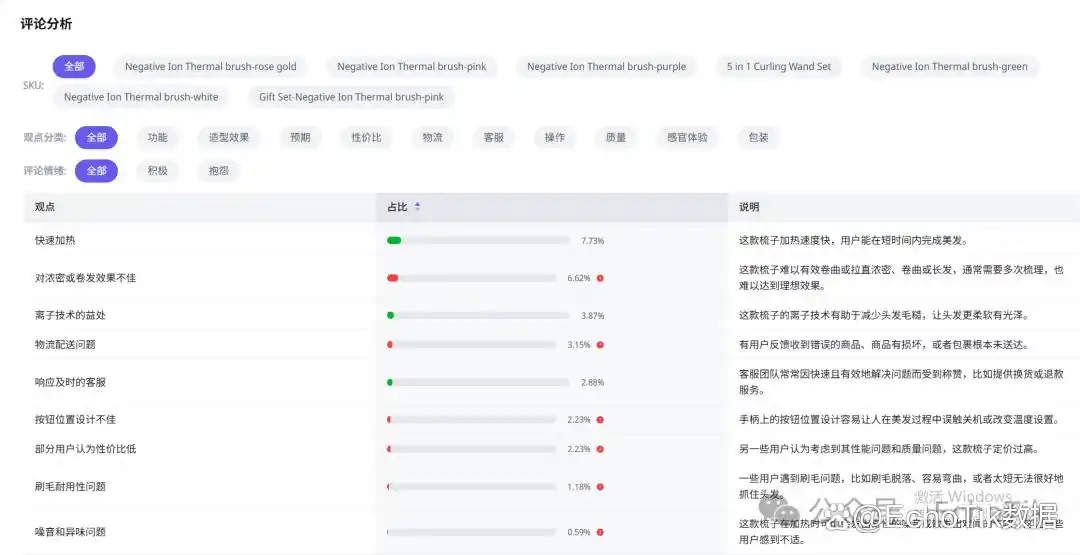Click the red dot in the 按钮位置设计不佳 row
This screenshot has height=555, width=1080.
click(600, 420)
